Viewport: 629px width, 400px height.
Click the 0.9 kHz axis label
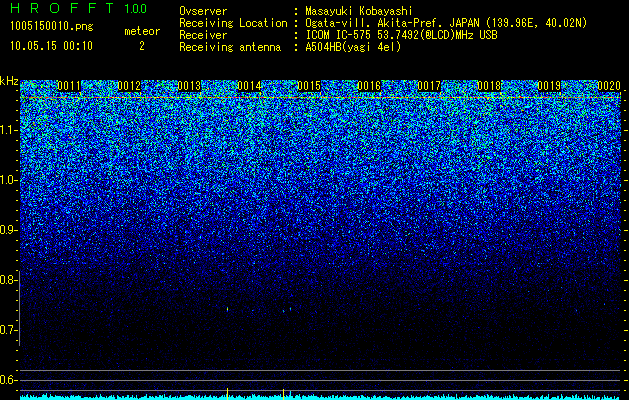coord(8,230)
